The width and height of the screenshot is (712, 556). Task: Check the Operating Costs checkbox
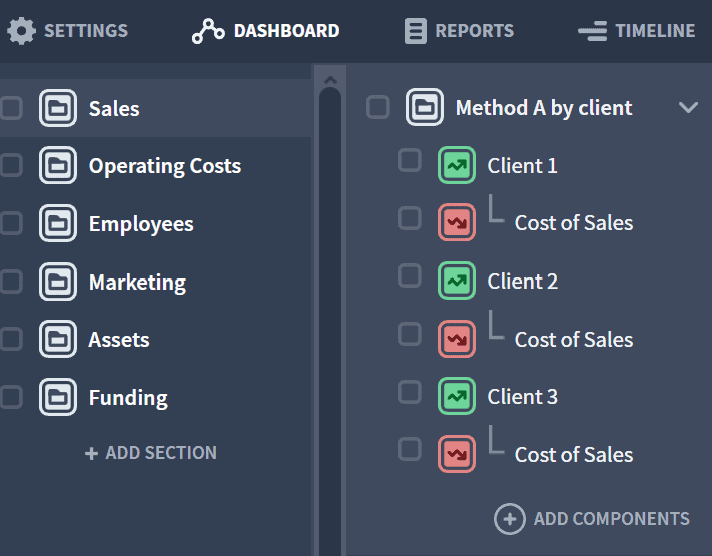pyautogui.click(x=11, y=165)
